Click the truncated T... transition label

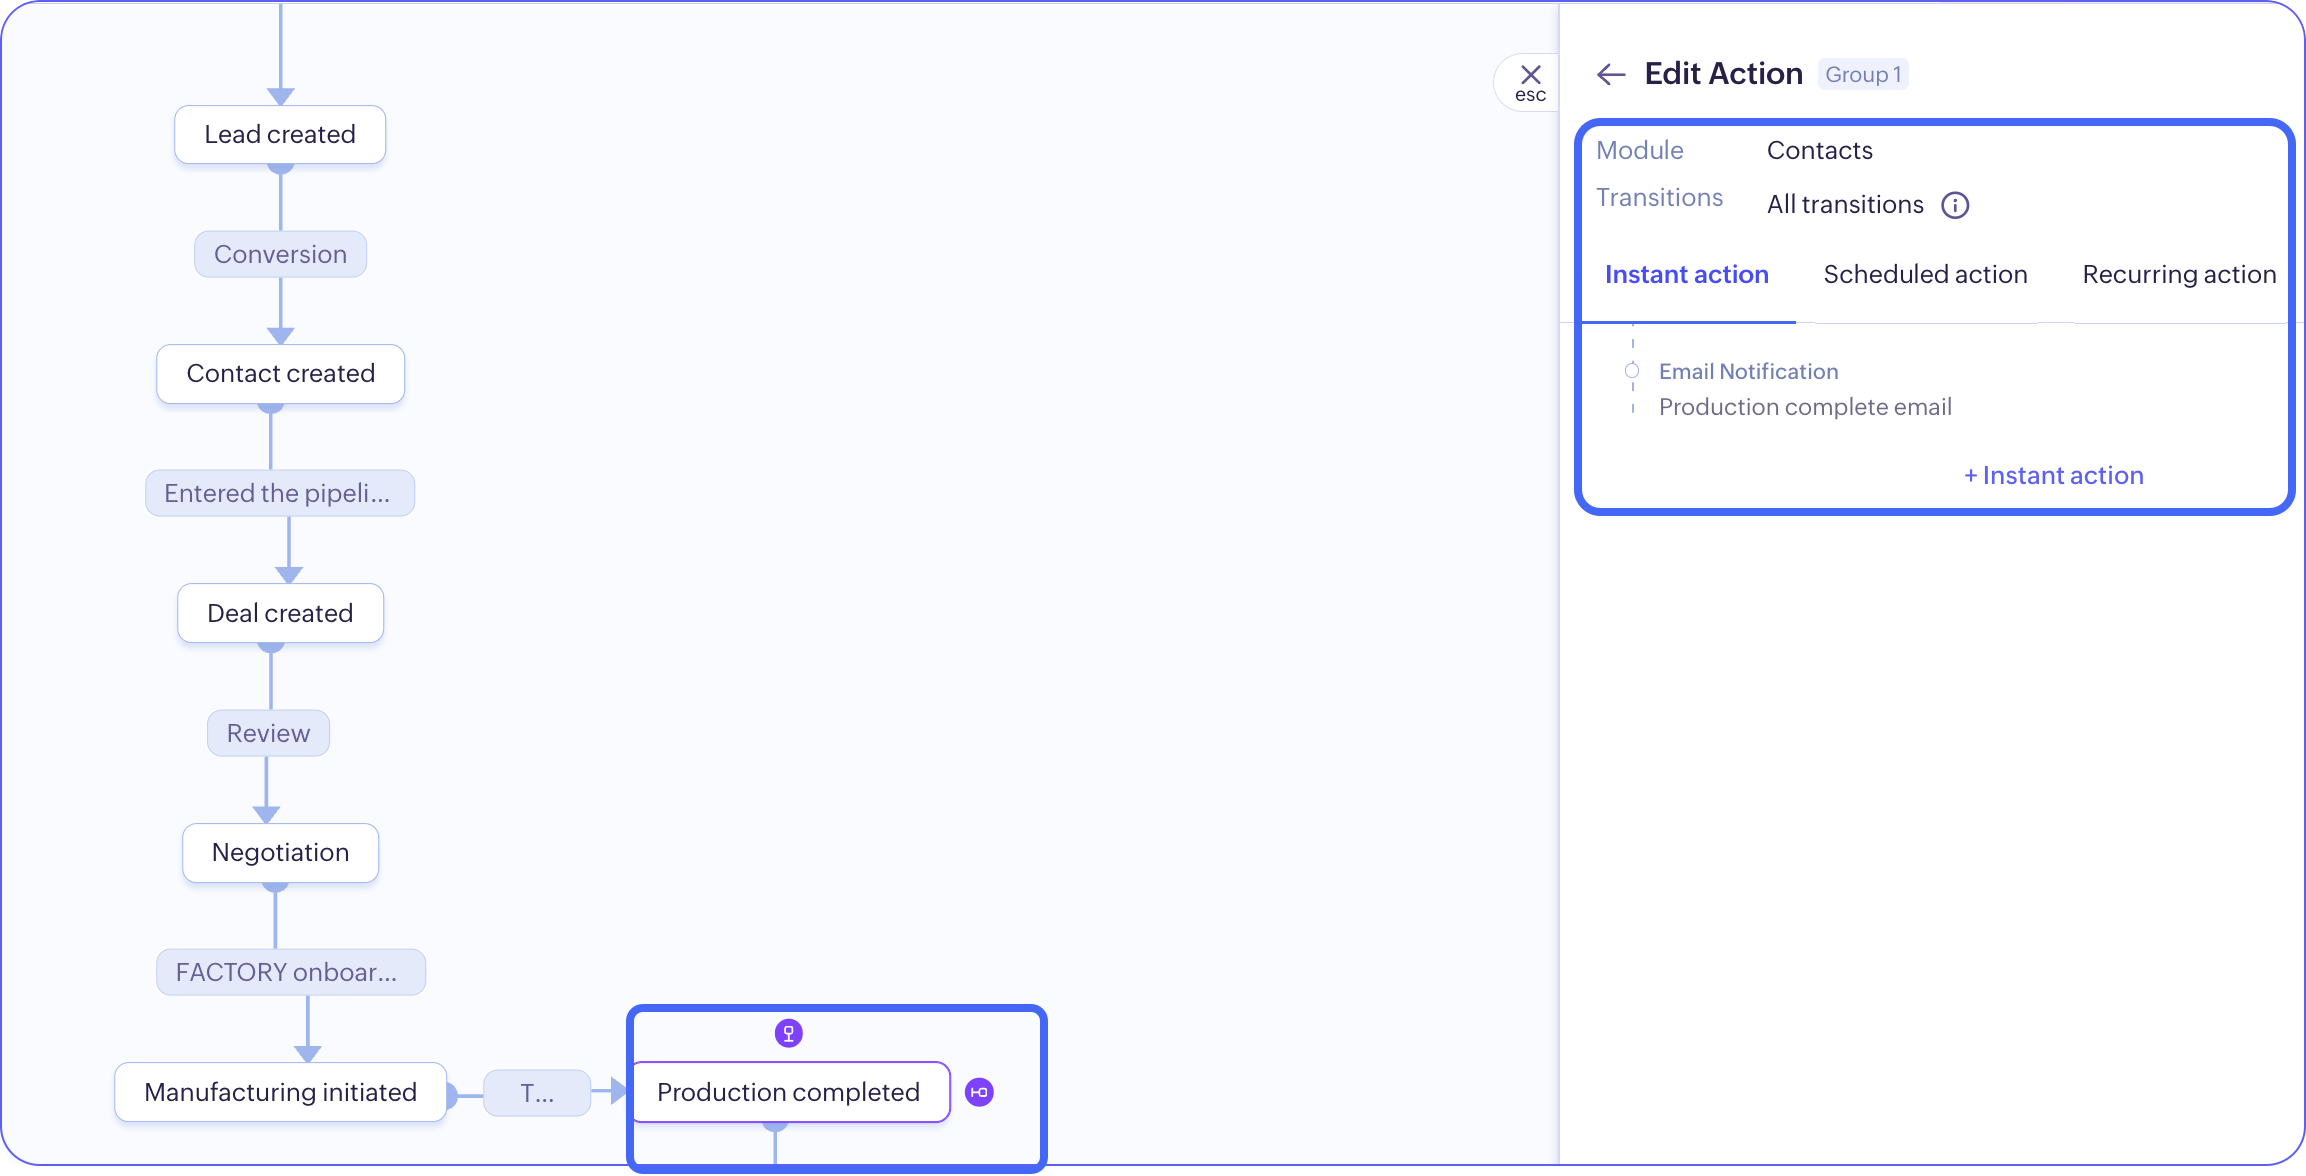537,1093
